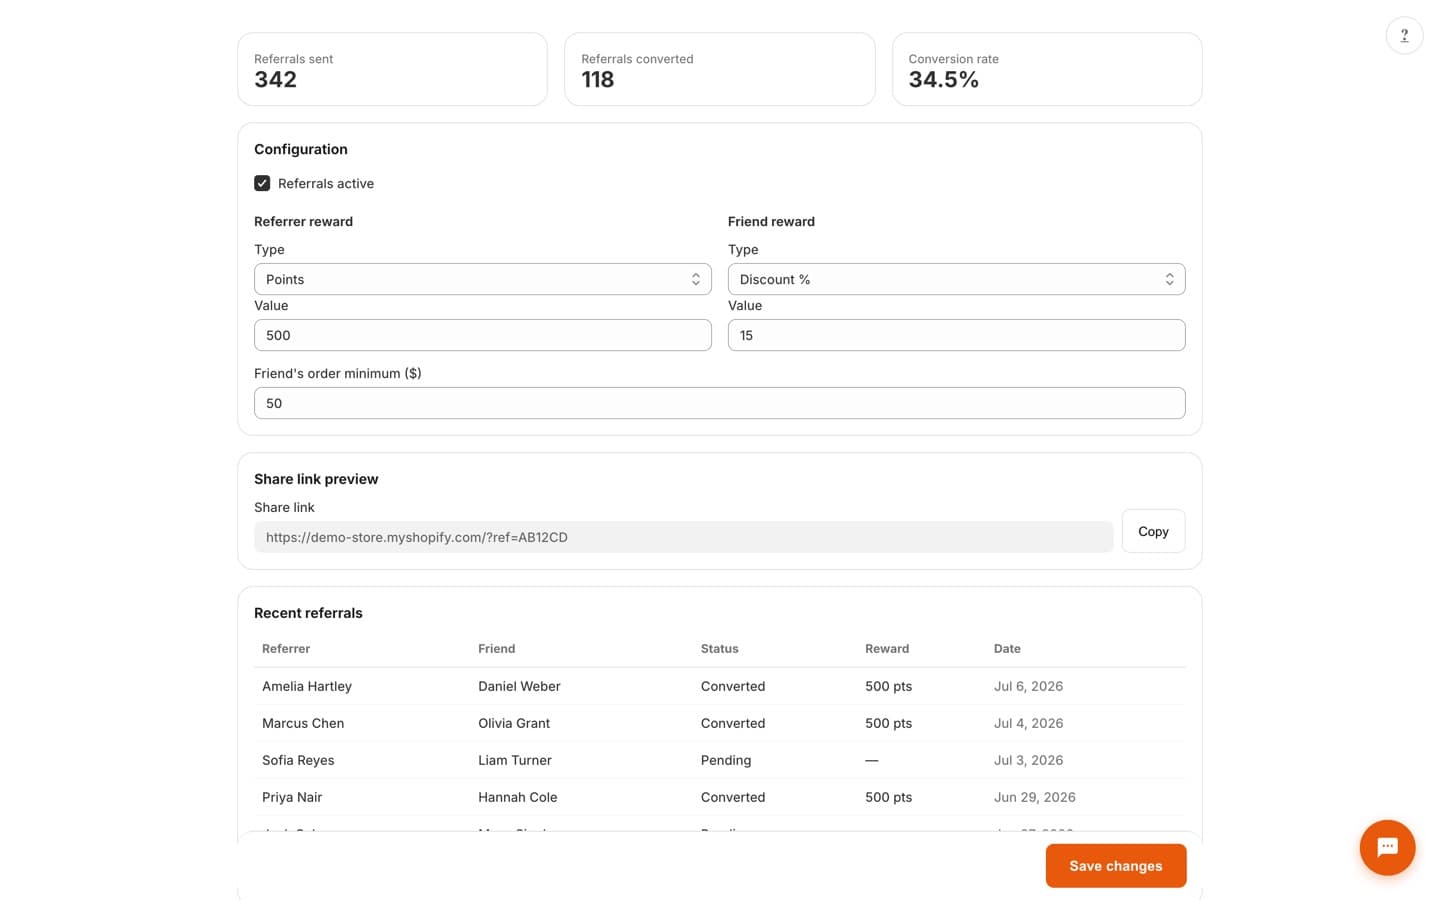Image resolution: width=1440 pixels, height=900 pixels.
Task: Open the Friend reward Type dropdown showing Discount %
Action: pyautogui.click(x=956, y=279)
